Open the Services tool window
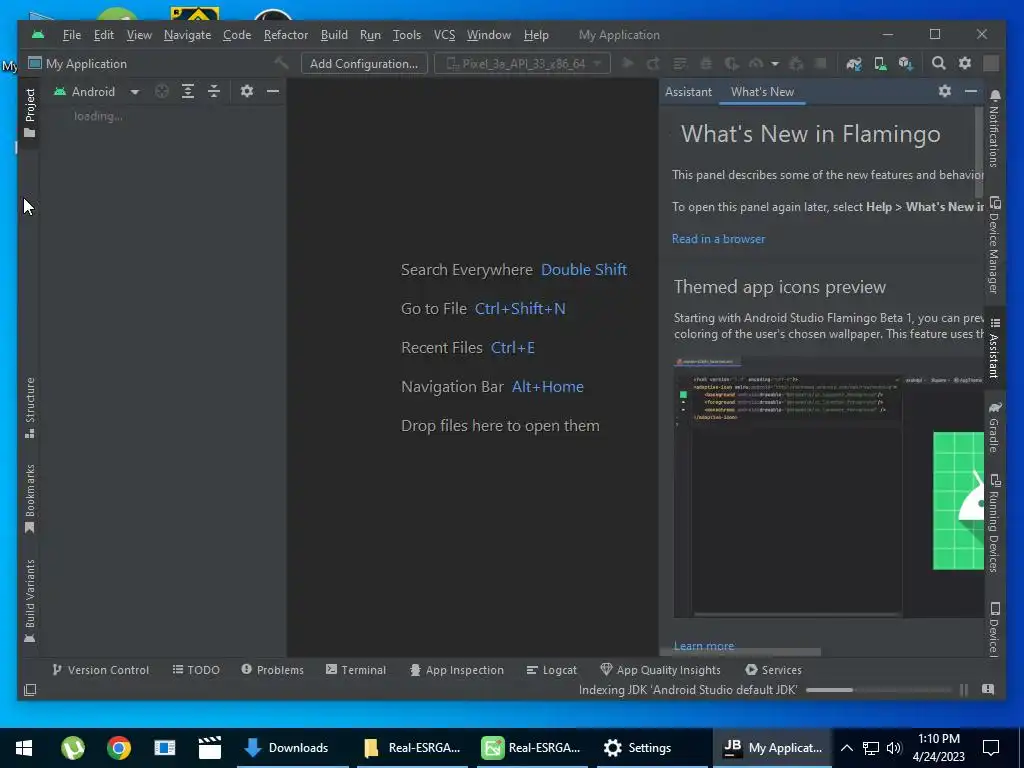This screenshot has height=768, width=1024. coord(773,670)
